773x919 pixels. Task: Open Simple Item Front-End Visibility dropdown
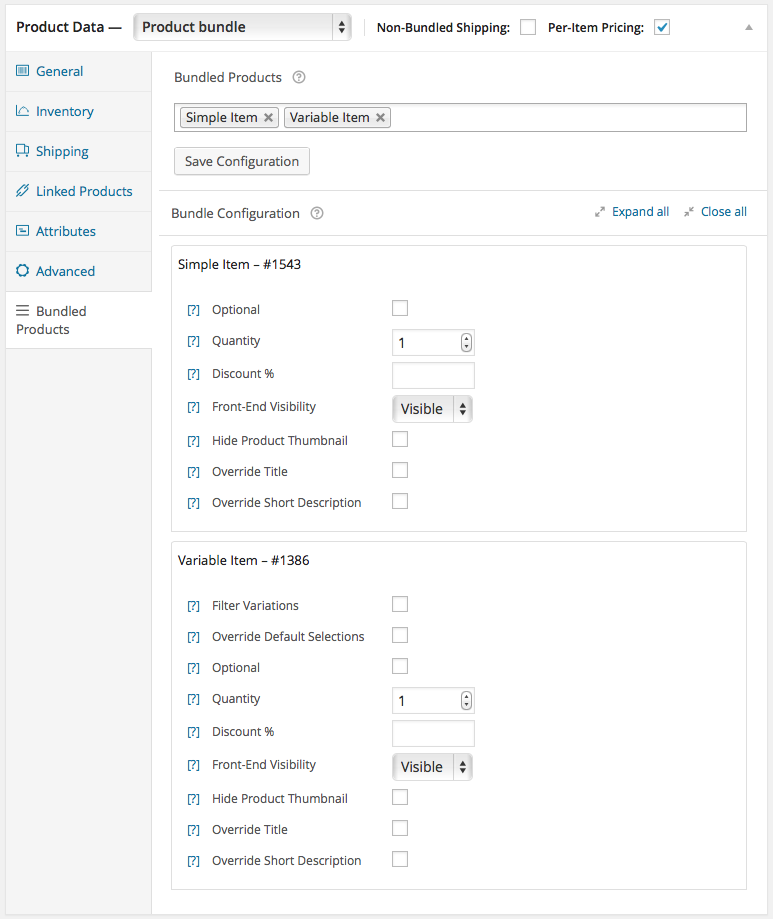click(x=432, y=409)
